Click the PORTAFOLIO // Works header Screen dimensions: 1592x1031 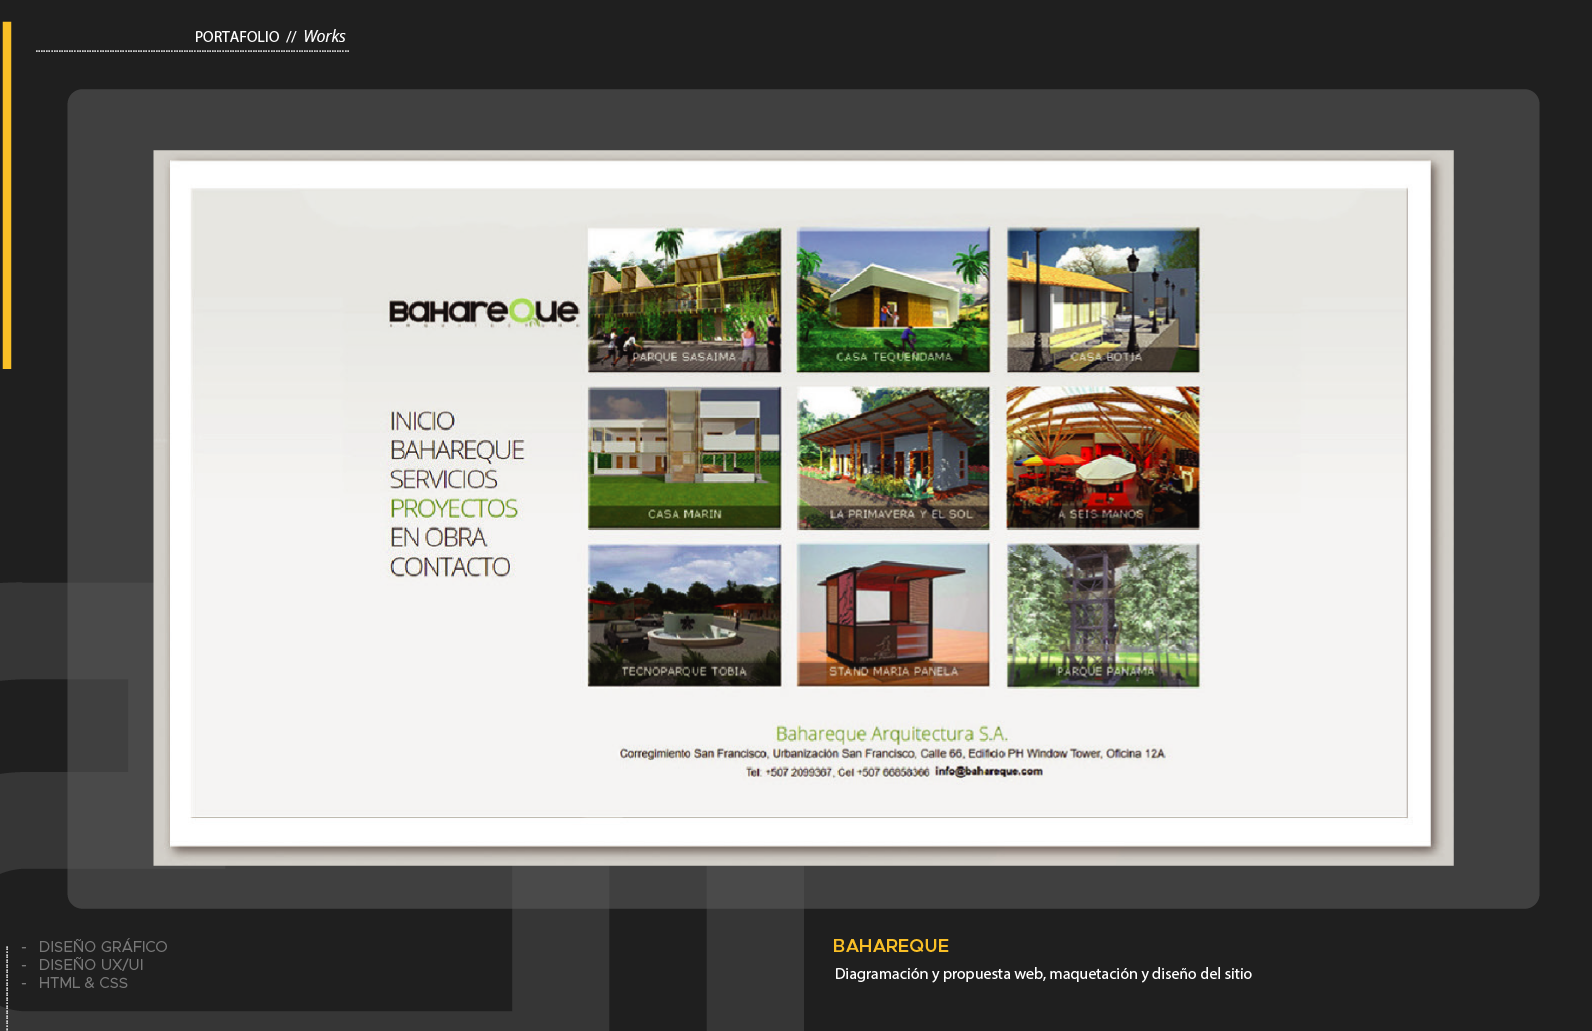point(270,37)
